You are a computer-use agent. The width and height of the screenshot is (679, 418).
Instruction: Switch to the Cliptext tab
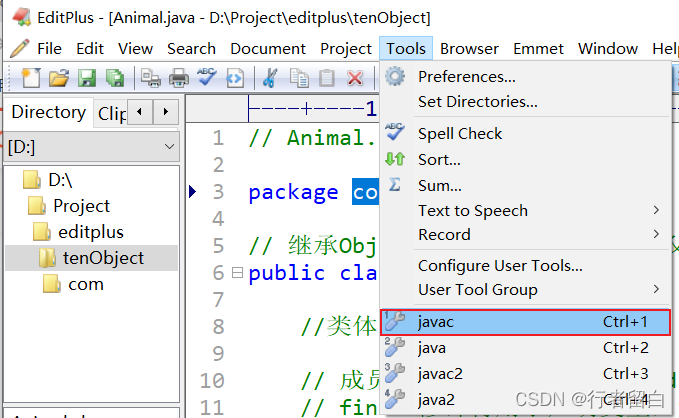click(111, 114)
